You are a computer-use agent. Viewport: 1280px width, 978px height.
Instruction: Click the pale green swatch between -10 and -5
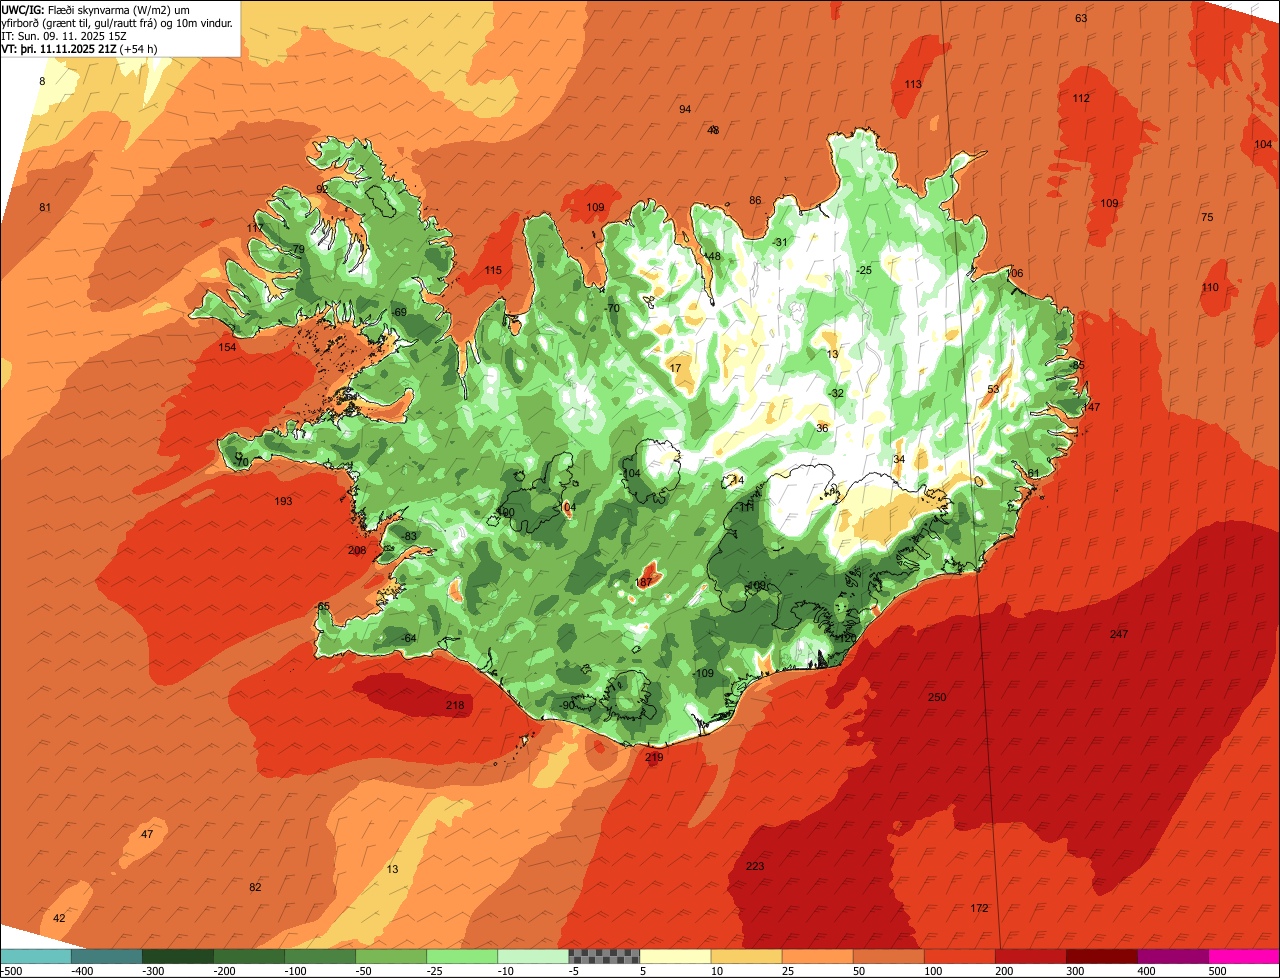point(532,956)
